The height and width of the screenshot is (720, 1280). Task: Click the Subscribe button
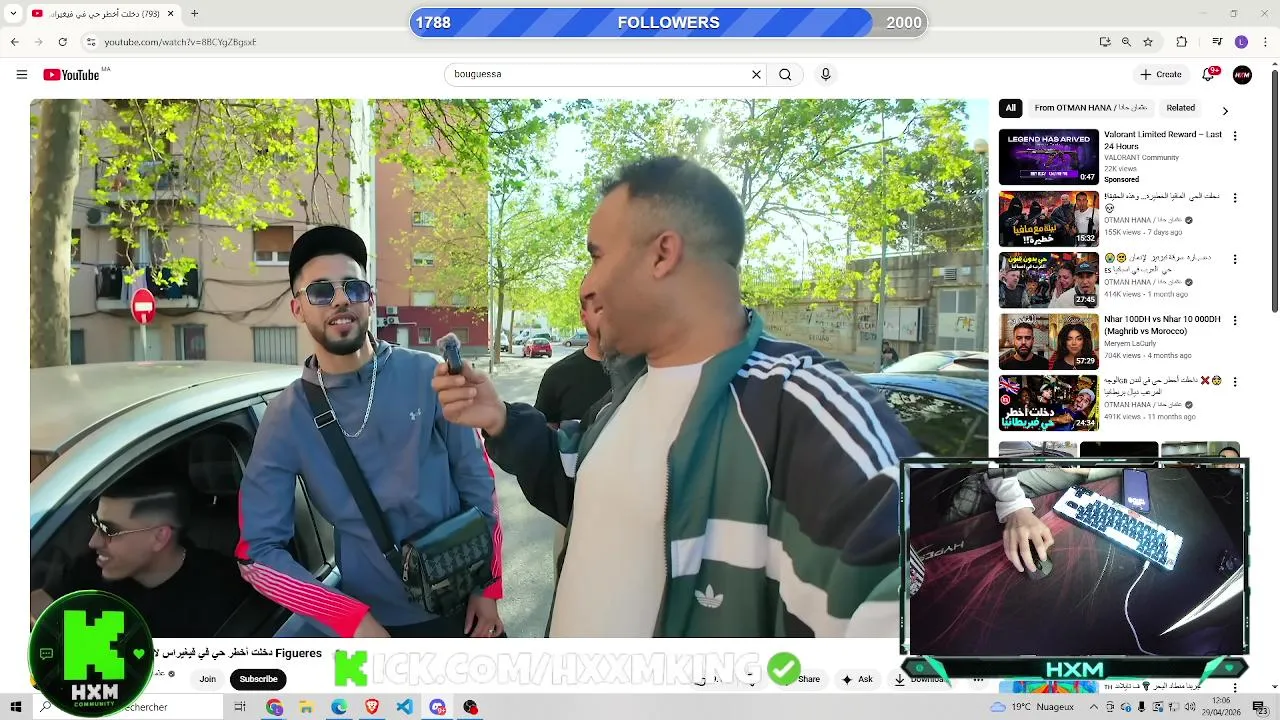pos(258,679)
